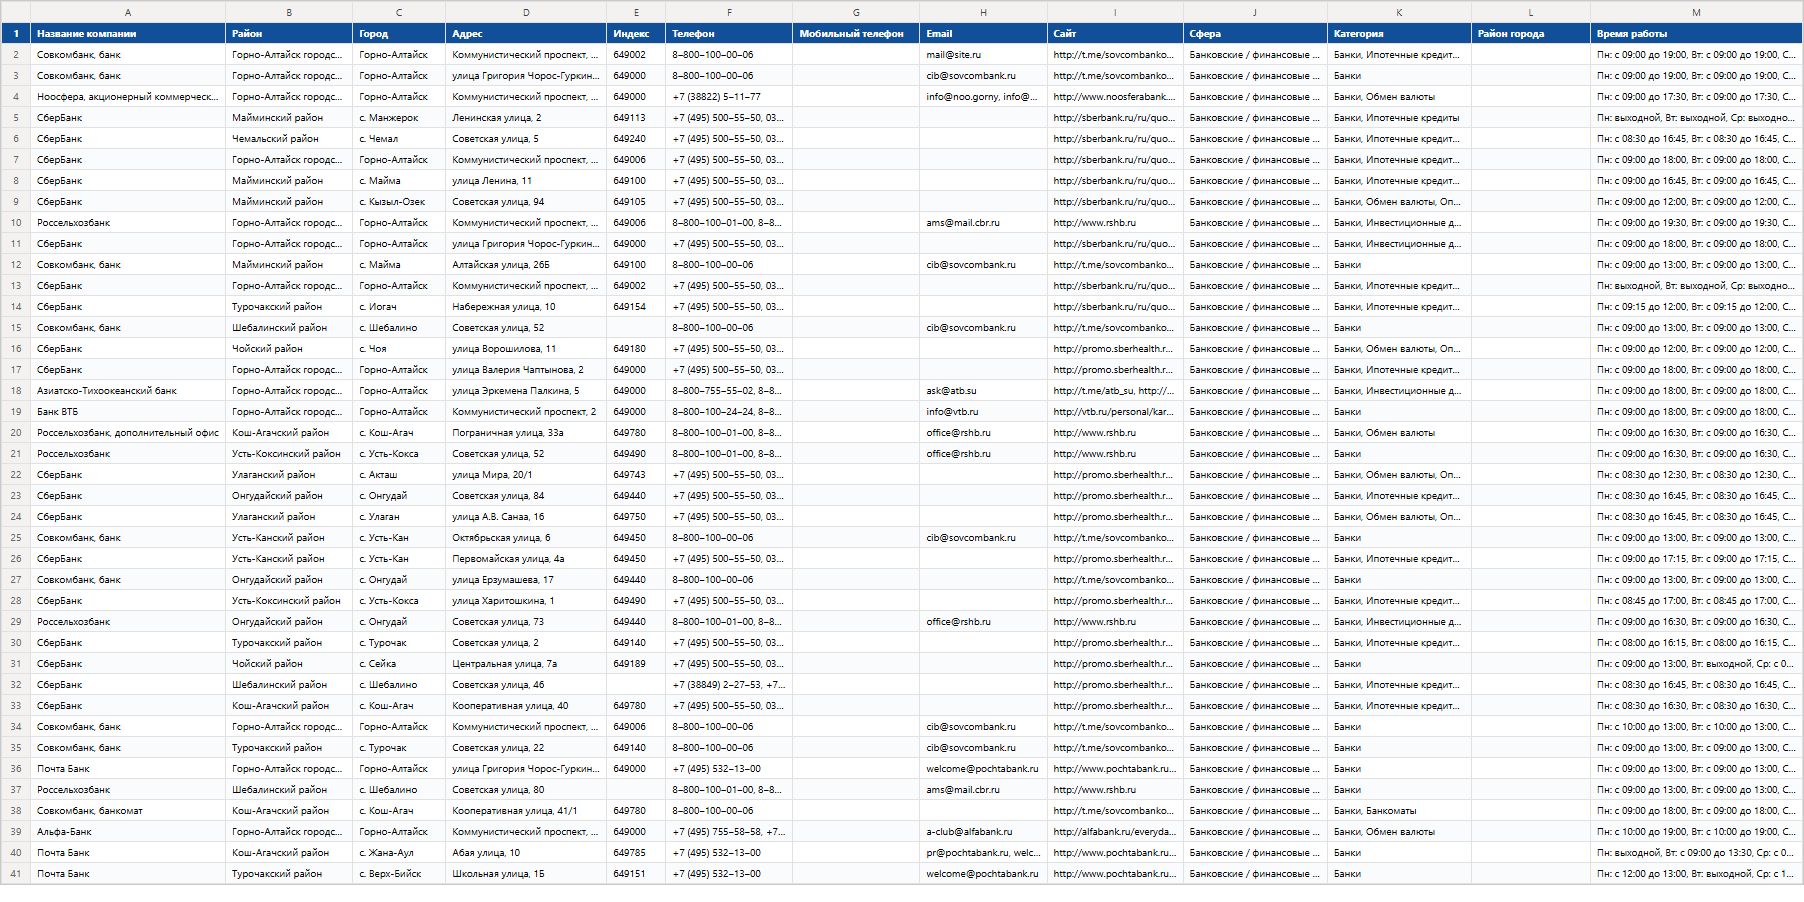
Task: Select address 'Абая улица, 10'
Action: tap(526, 853)
